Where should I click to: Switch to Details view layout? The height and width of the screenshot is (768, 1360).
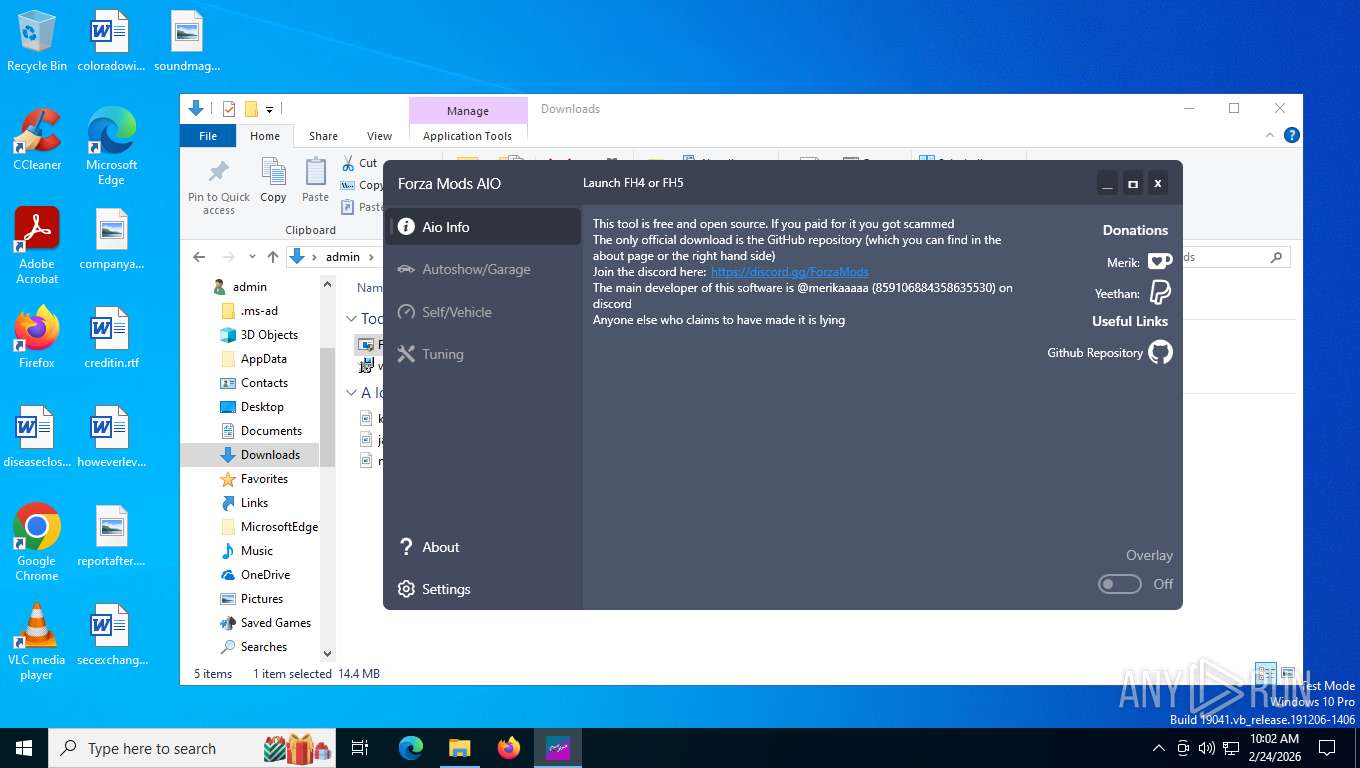point(1266,674)
